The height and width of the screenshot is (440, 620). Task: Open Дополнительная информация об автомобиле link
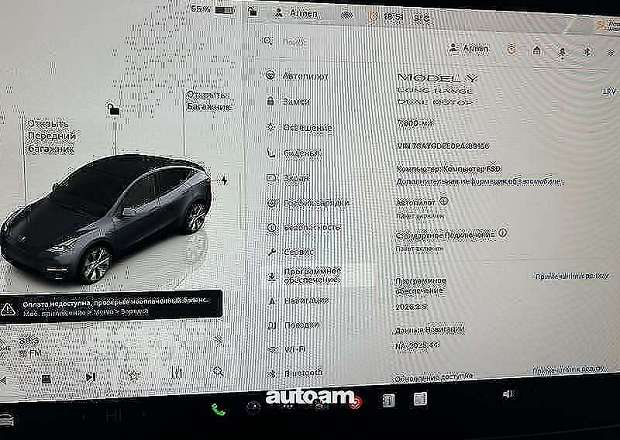[480, 182]
